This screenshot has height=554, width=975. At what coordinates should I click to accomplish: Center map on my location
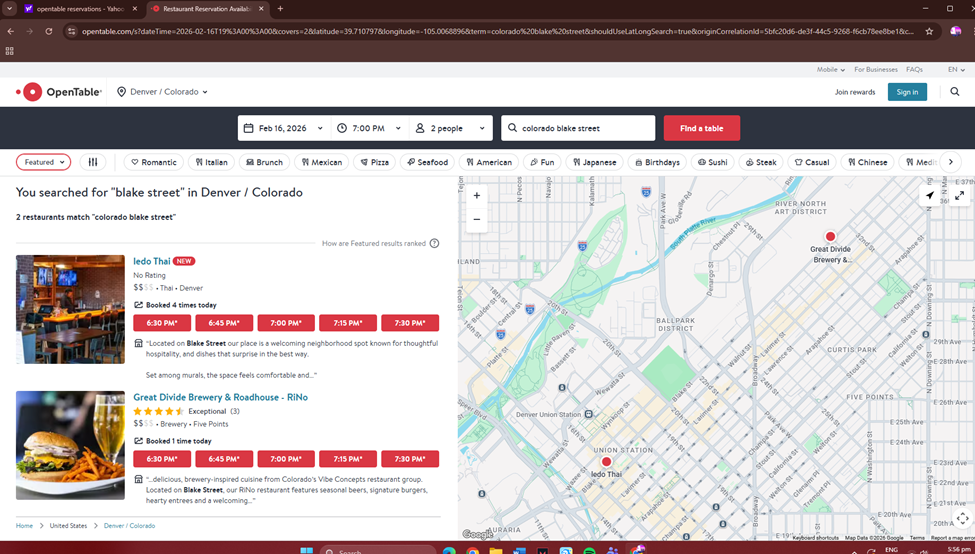pyautogui.click(x=929, y=195)
